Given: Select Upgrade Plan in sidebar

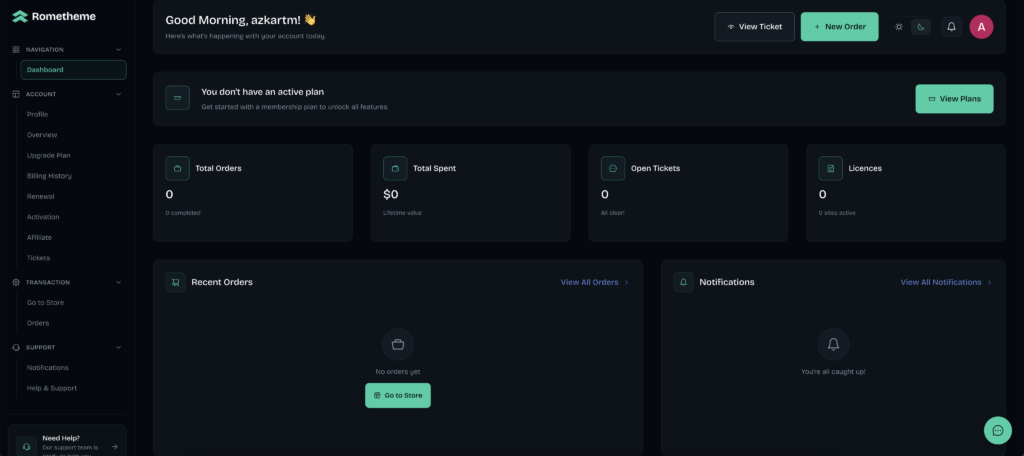Looking at the screenshot, I should (48, 155).
